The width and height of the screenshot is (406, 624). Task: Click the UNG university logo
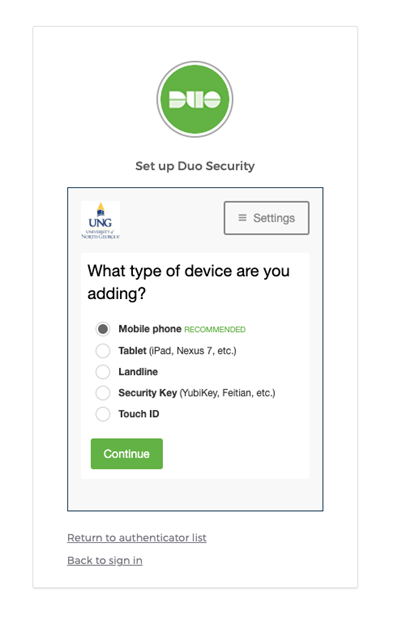(x=100, y=220)
